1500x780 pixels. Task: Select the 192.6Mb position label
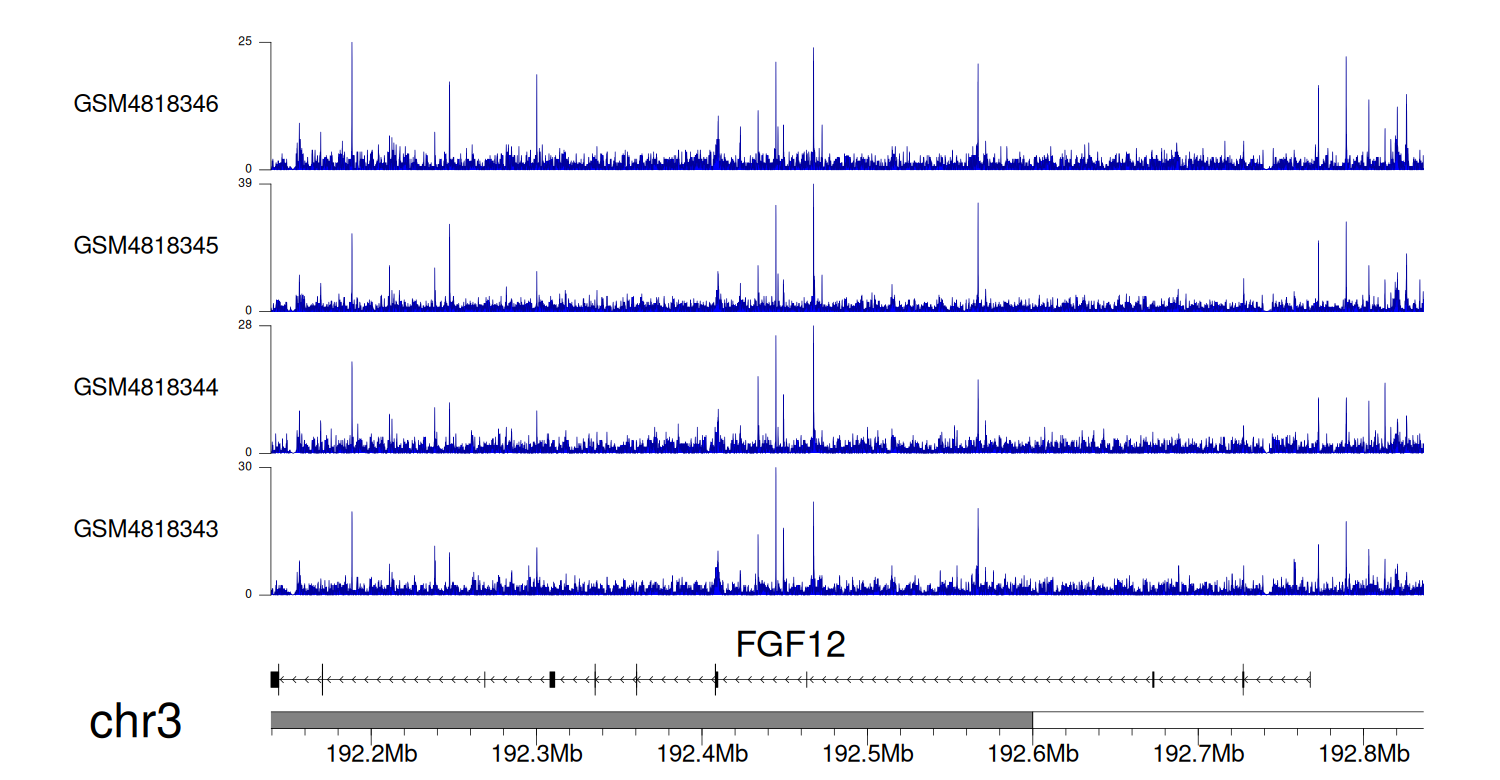[1032, 753]
